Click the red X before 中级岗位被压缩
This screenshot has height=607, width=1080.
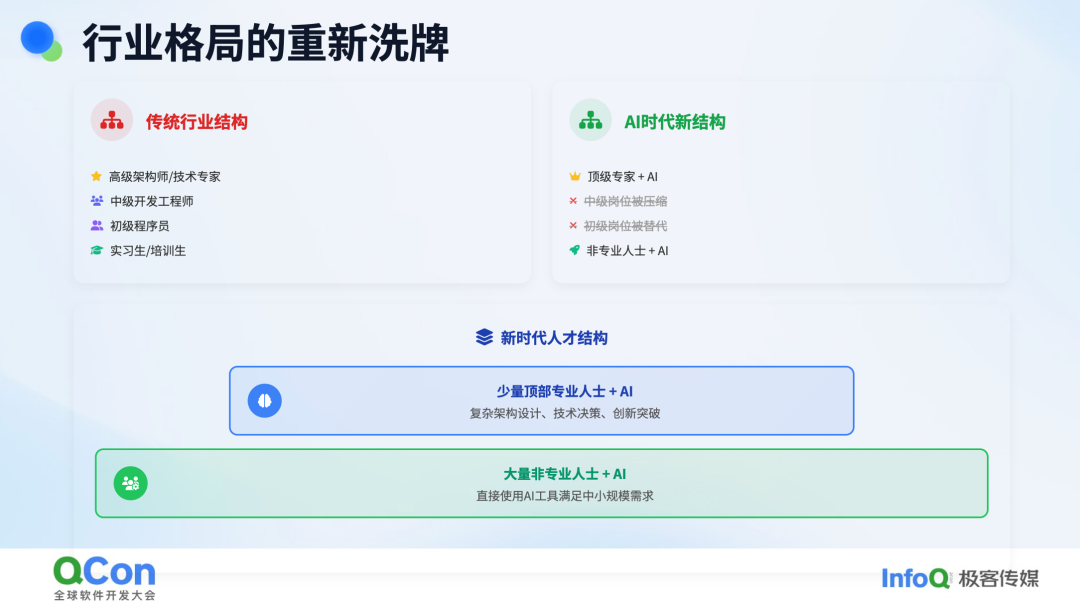573,201
